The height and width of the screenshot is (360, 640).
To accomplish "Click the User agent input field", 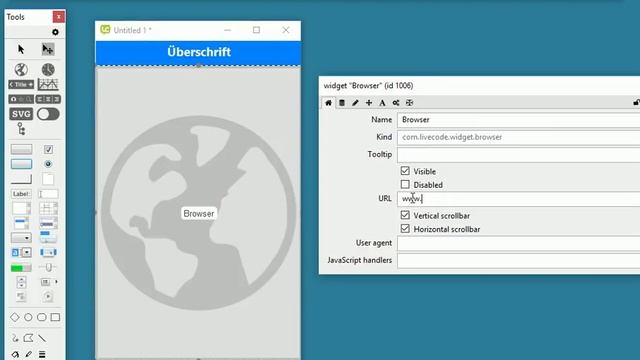I will pos(518,243).
